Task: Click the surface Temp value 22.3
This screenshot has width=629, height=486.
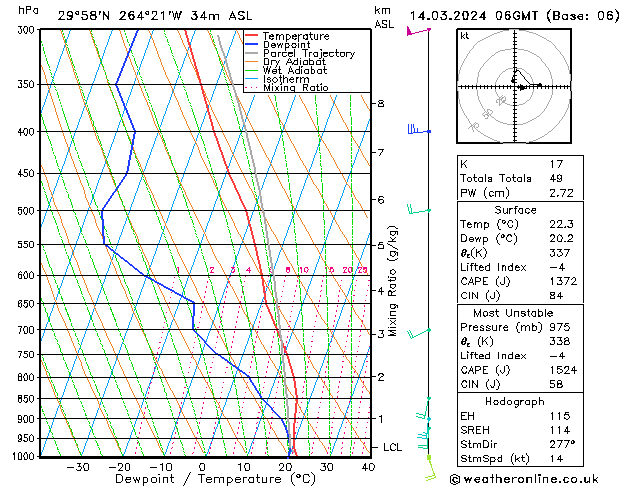Action: point(561,224)
